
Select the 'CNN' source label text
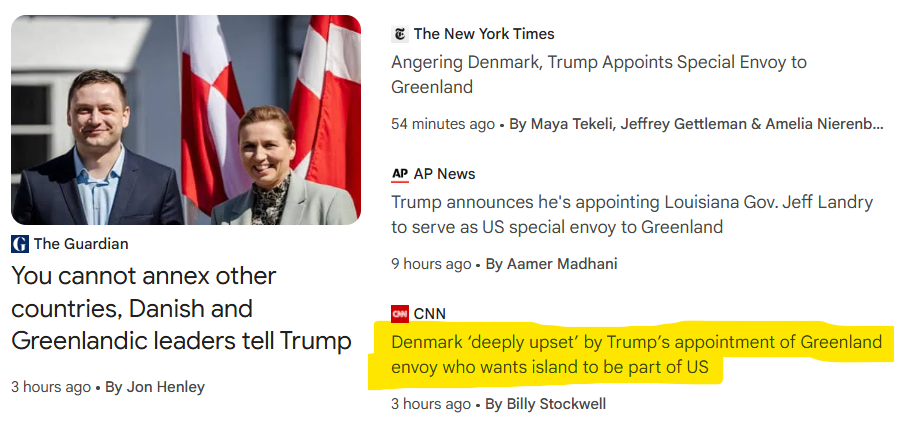429,314
